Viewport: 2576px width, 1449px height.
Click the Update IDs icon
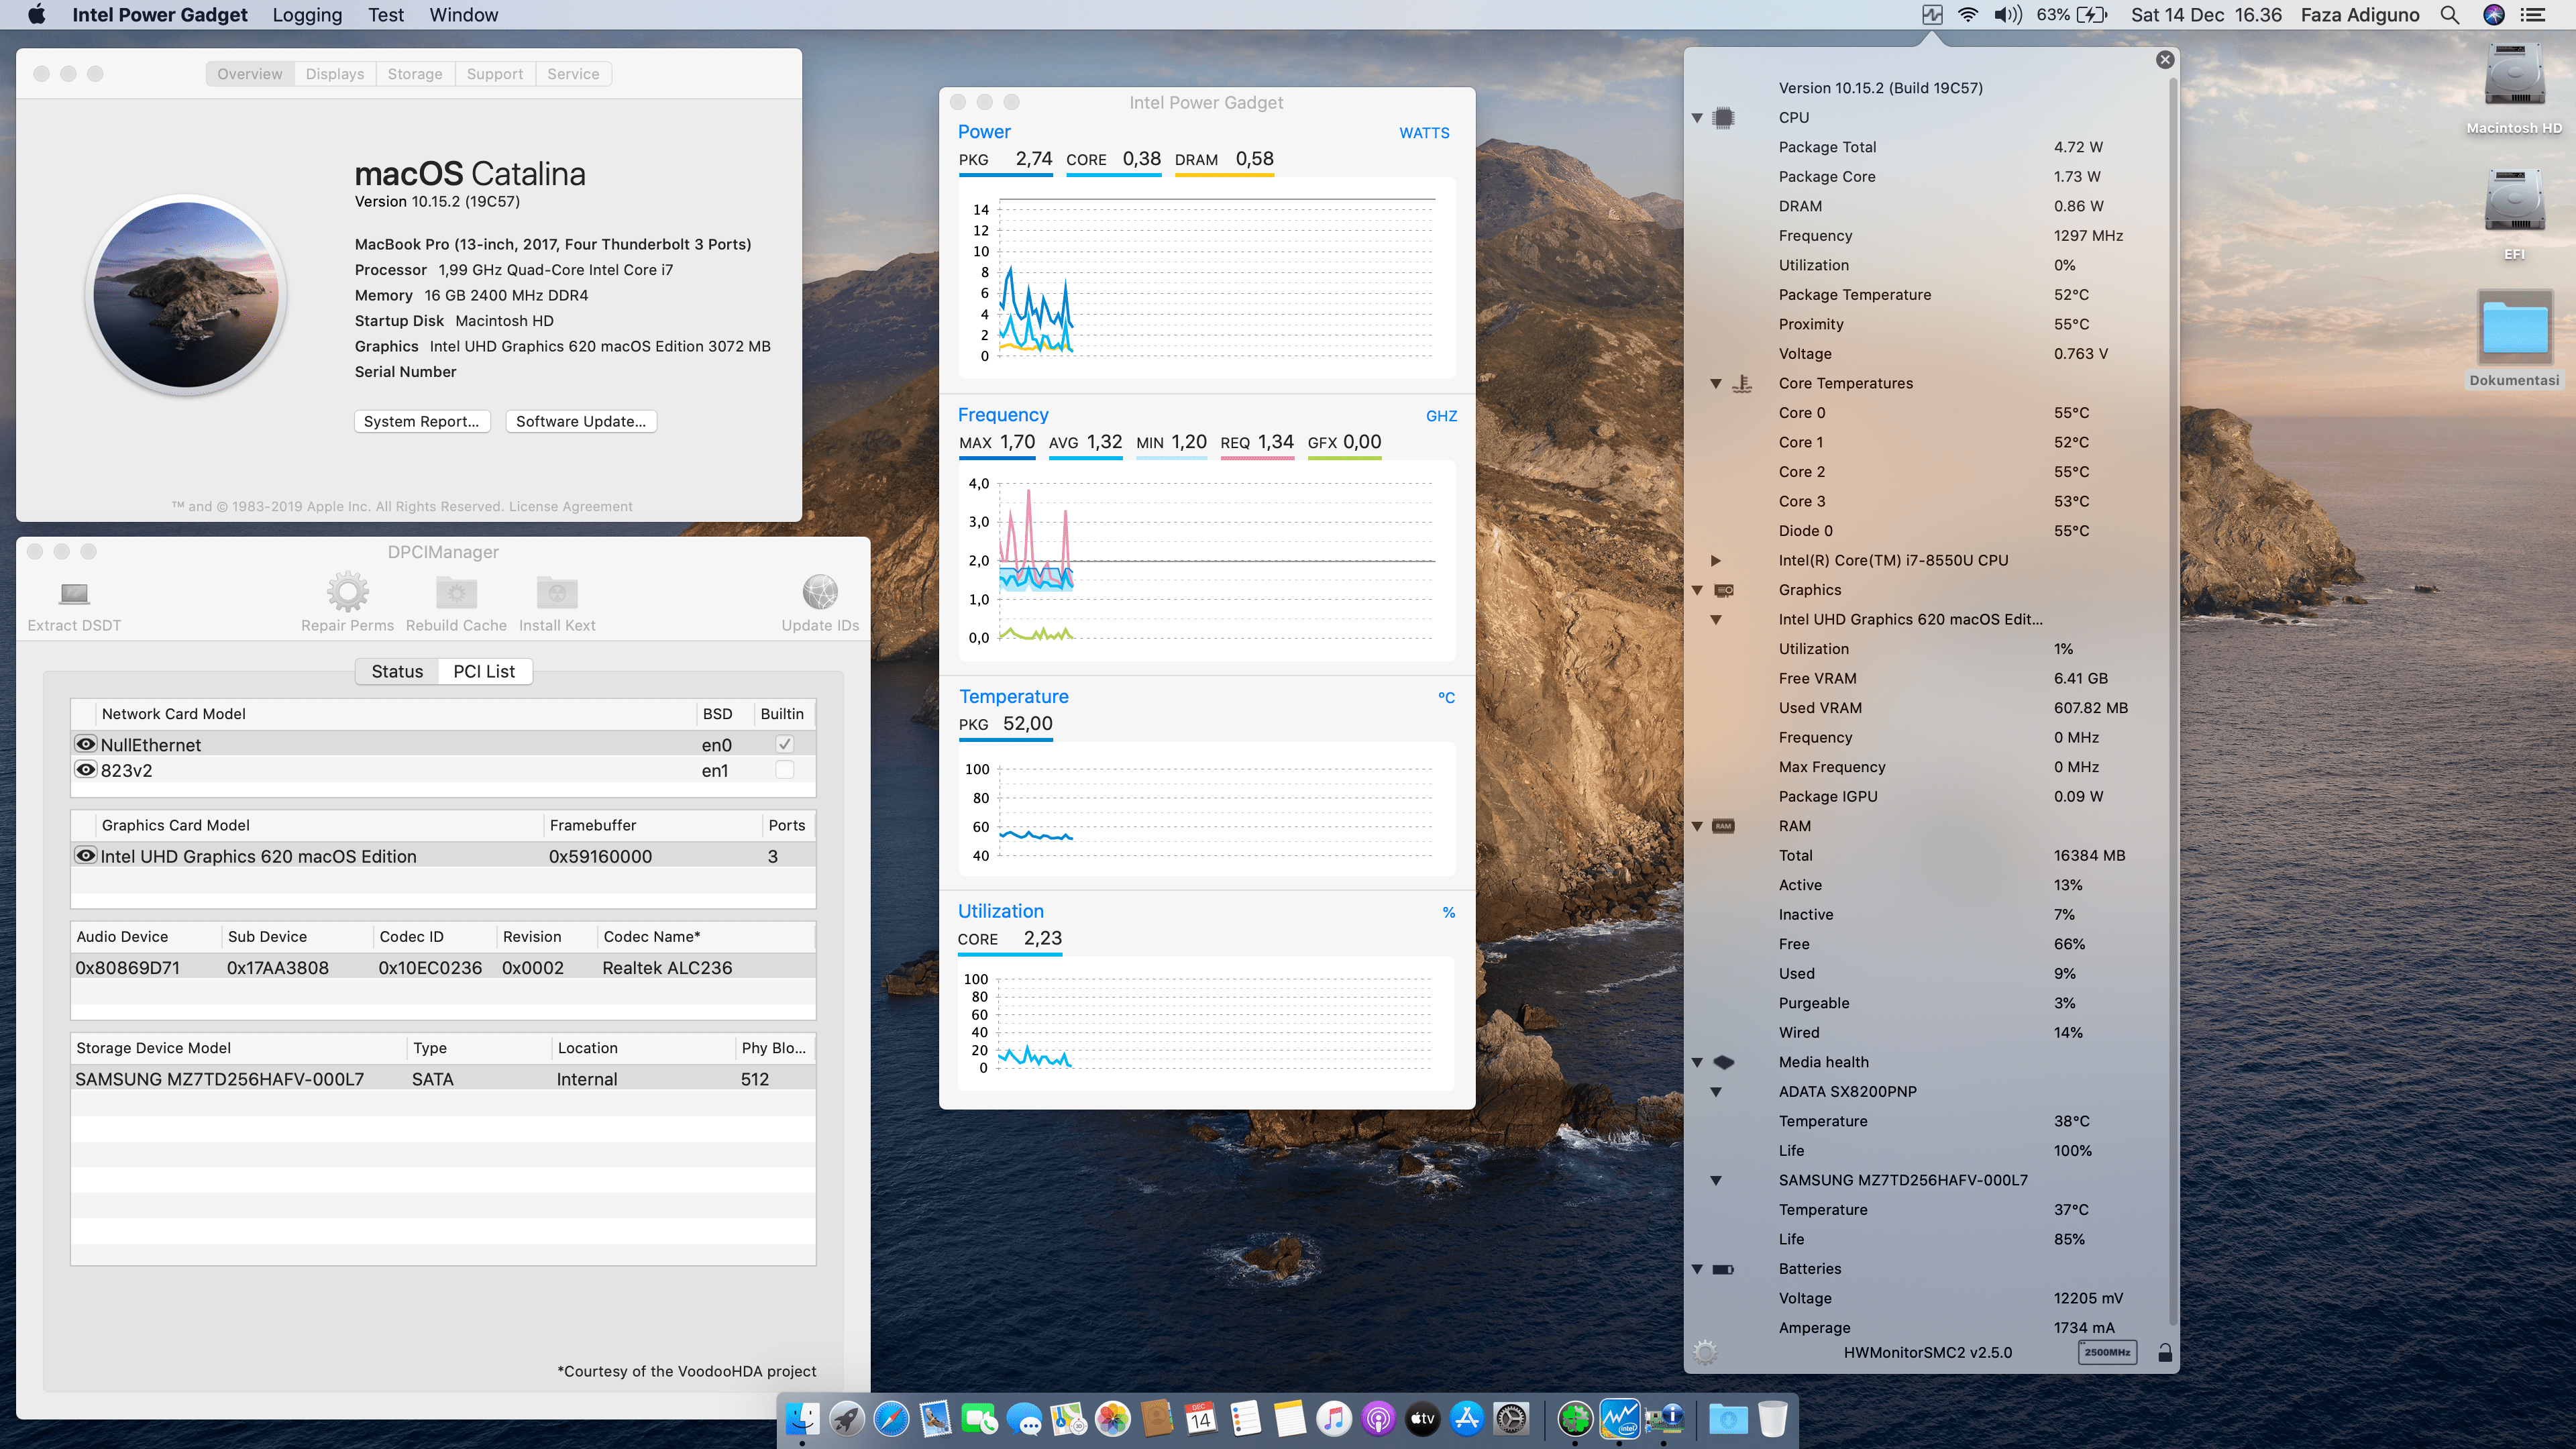pyautogui.click(x=820, y=593)
